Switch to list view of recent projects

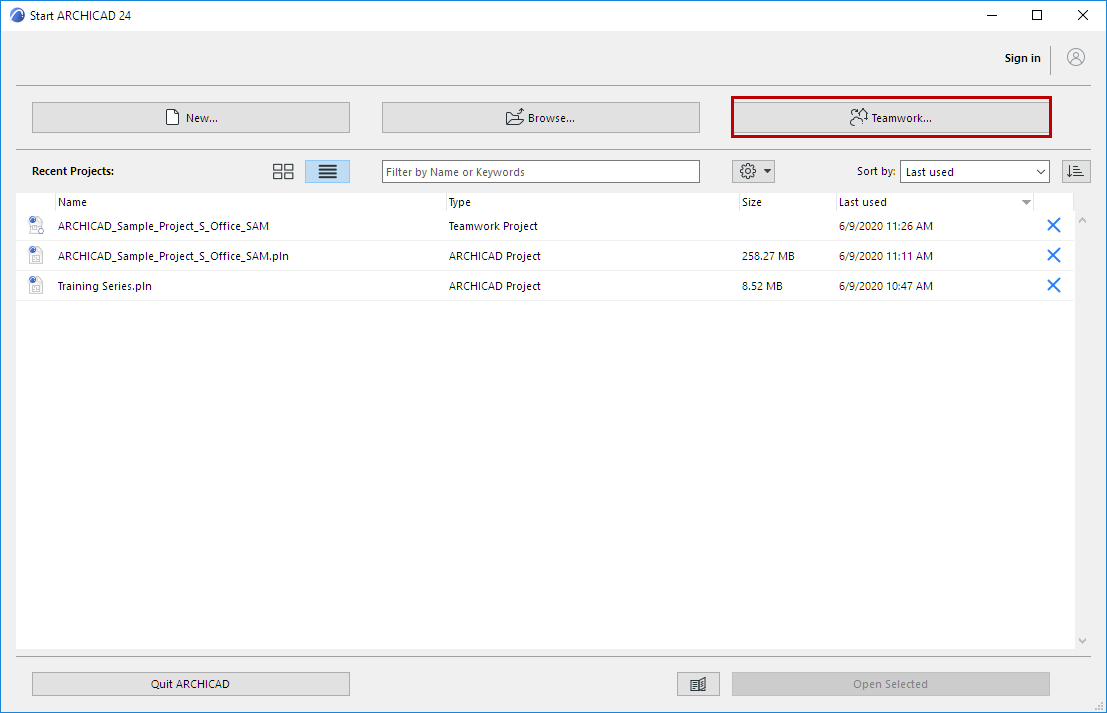(x=327, y=172)
